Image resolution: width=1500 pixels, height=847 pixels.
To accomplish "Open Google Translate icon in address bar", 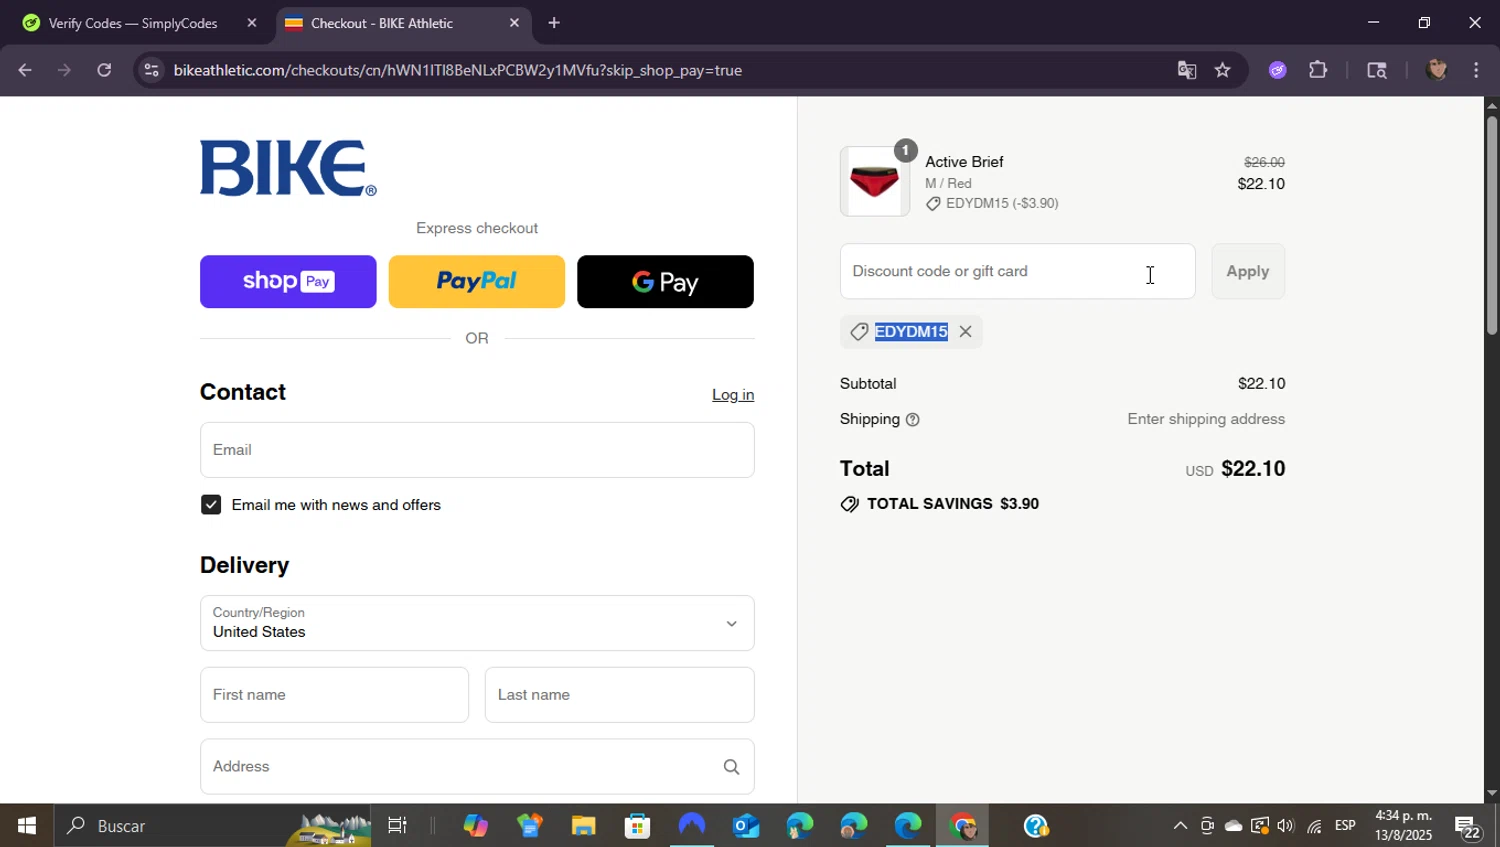I will click(x=1187, y=70).
